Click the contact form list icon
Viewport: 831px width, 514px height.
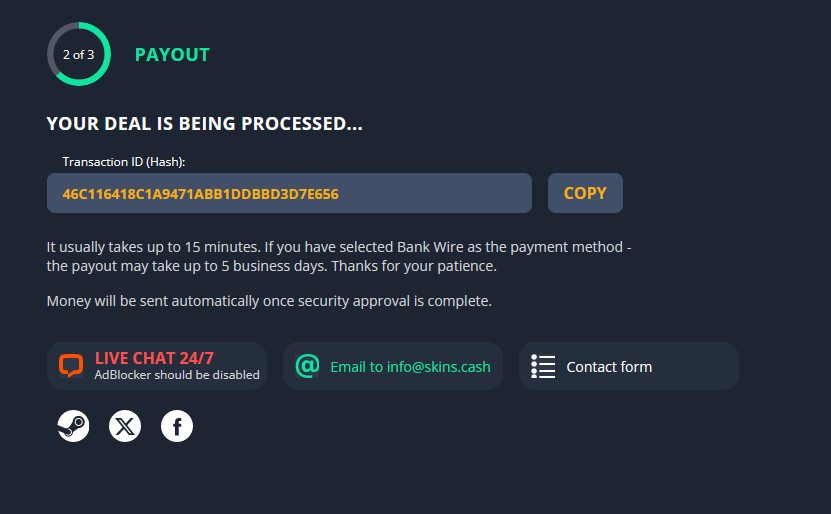pyautogui.click(x=543, y=366)
